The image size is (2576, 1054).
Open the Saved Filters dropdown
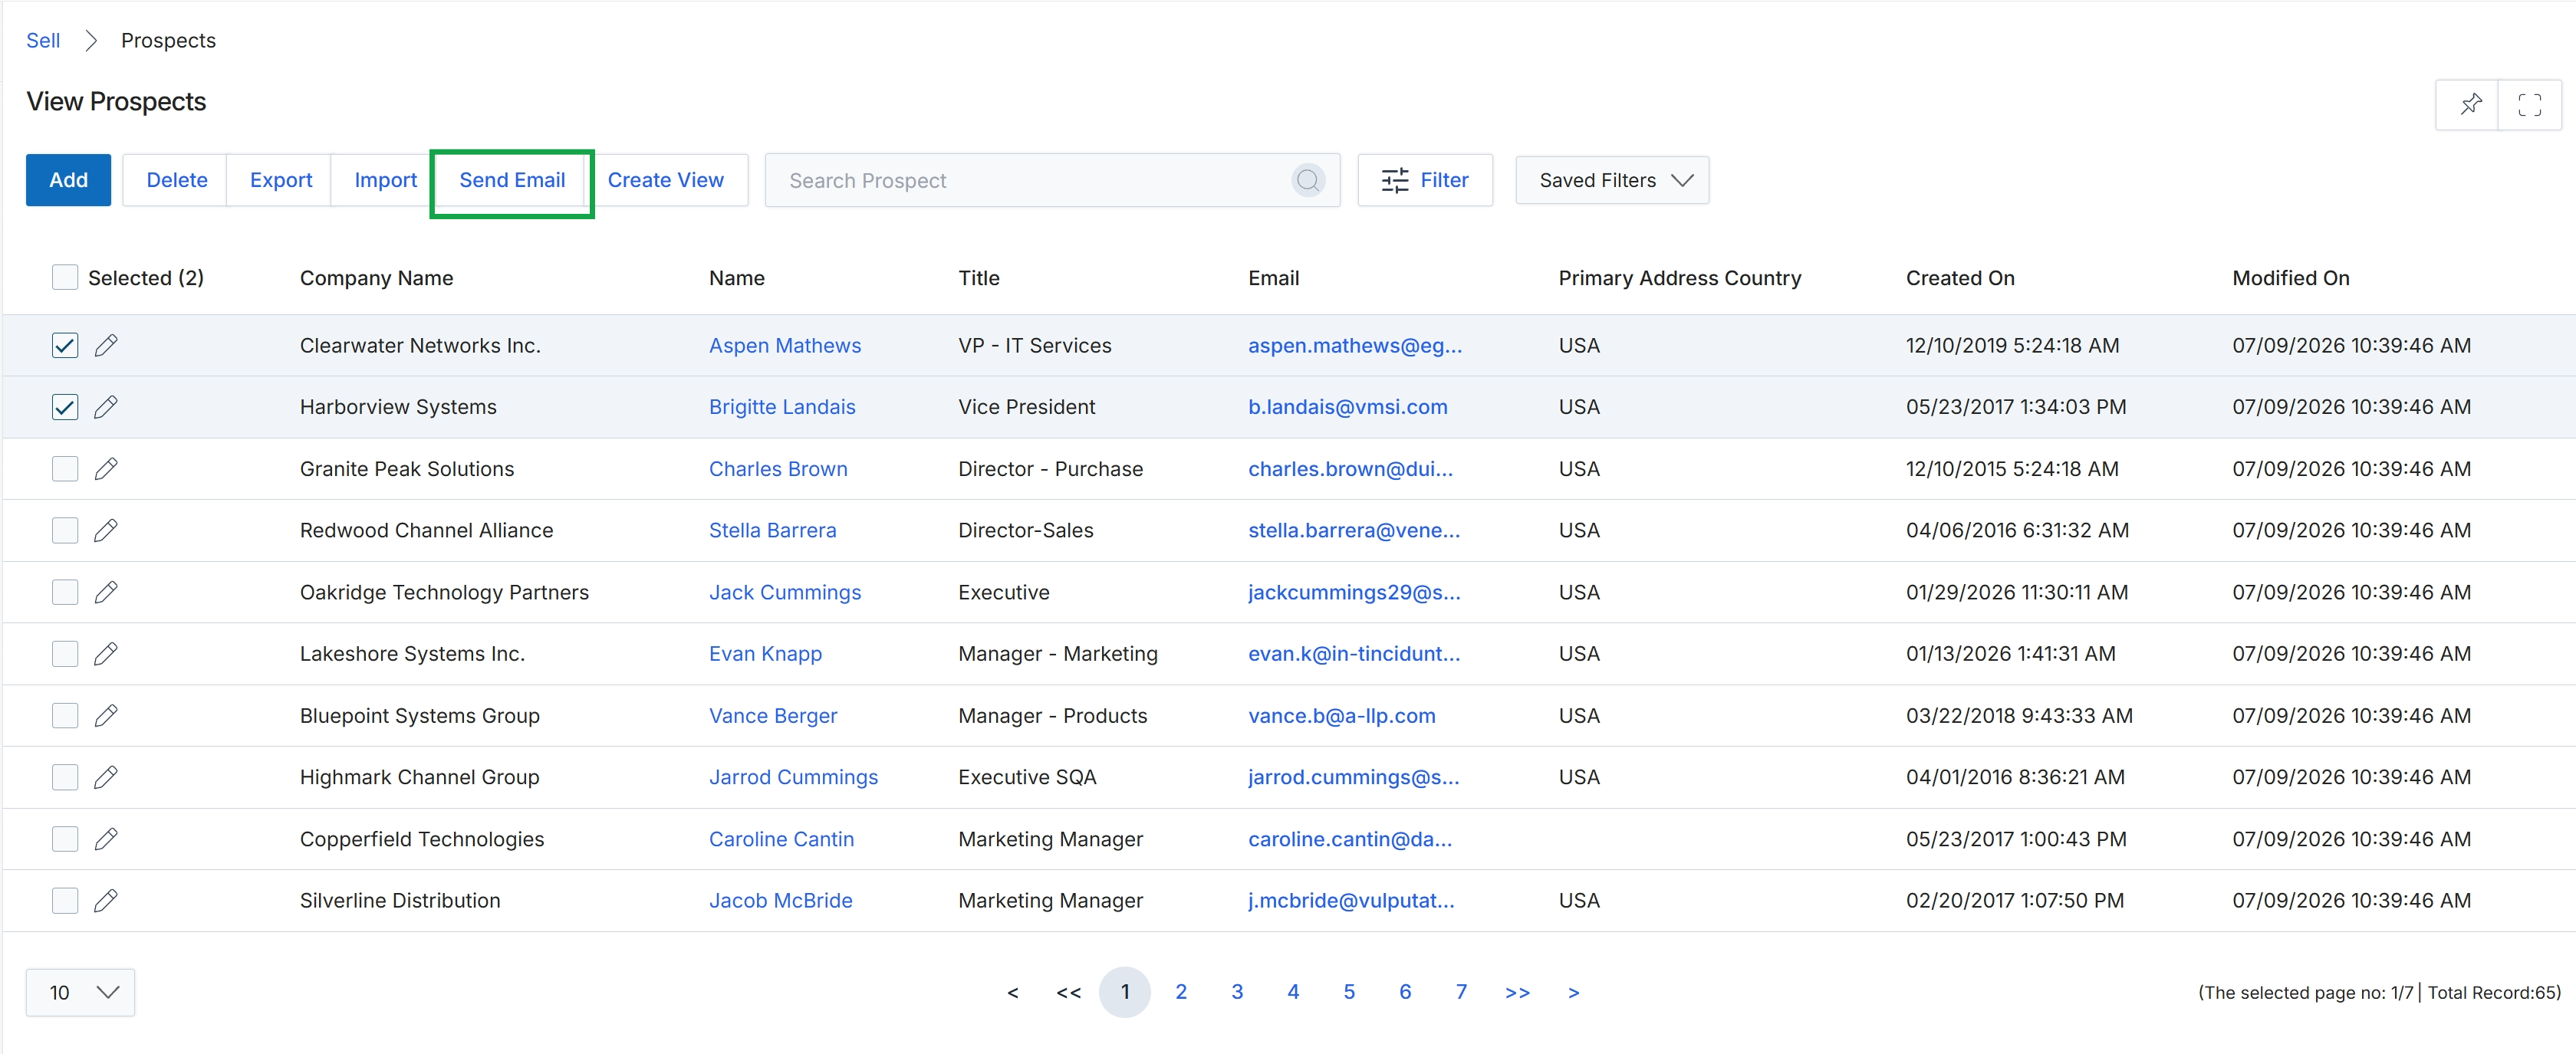tap(1611, 180)
